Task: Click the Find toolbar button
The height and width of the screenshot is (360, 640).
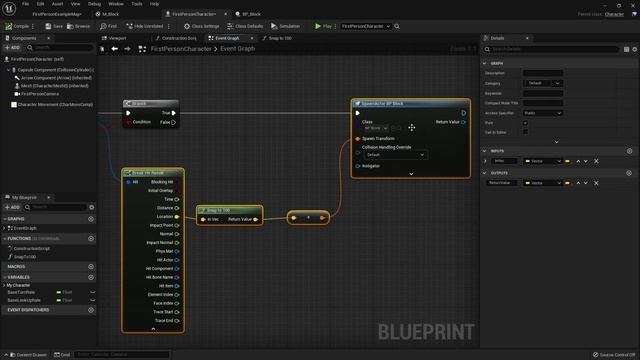Action: click(x=108, y=26)
